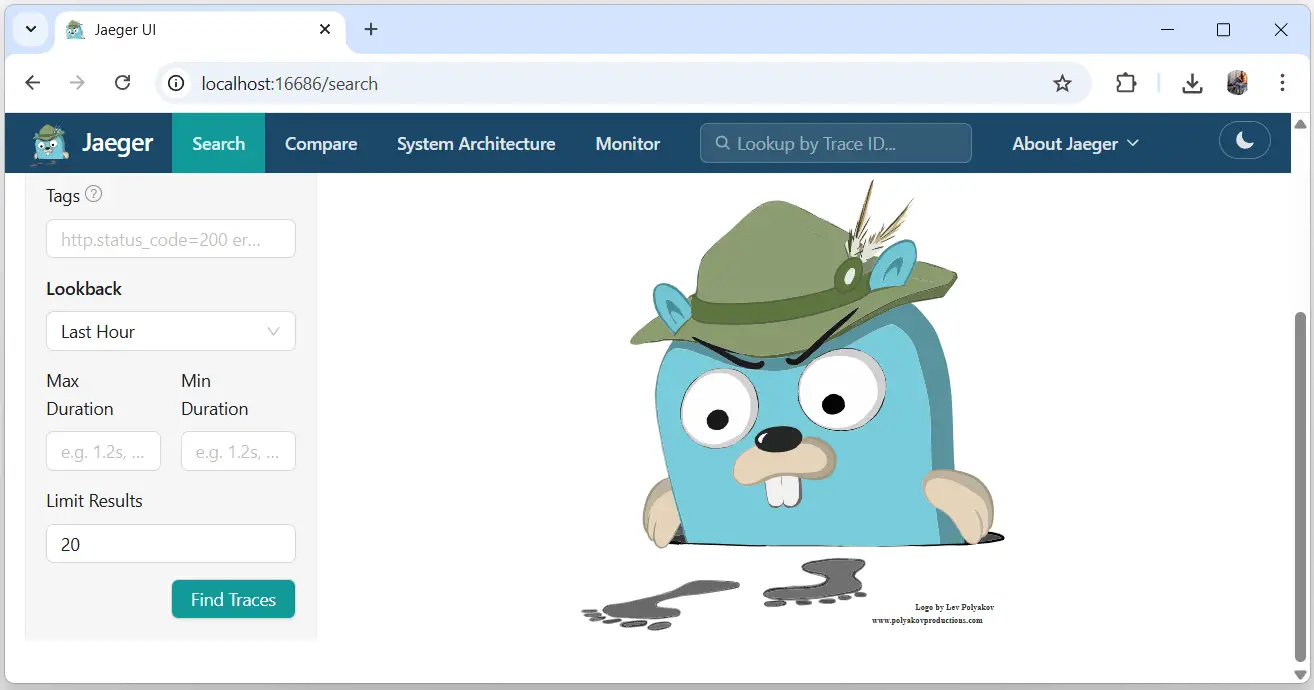Open a new browser tab
This screenshot has height=690, width=1314.
click(371, 30)
